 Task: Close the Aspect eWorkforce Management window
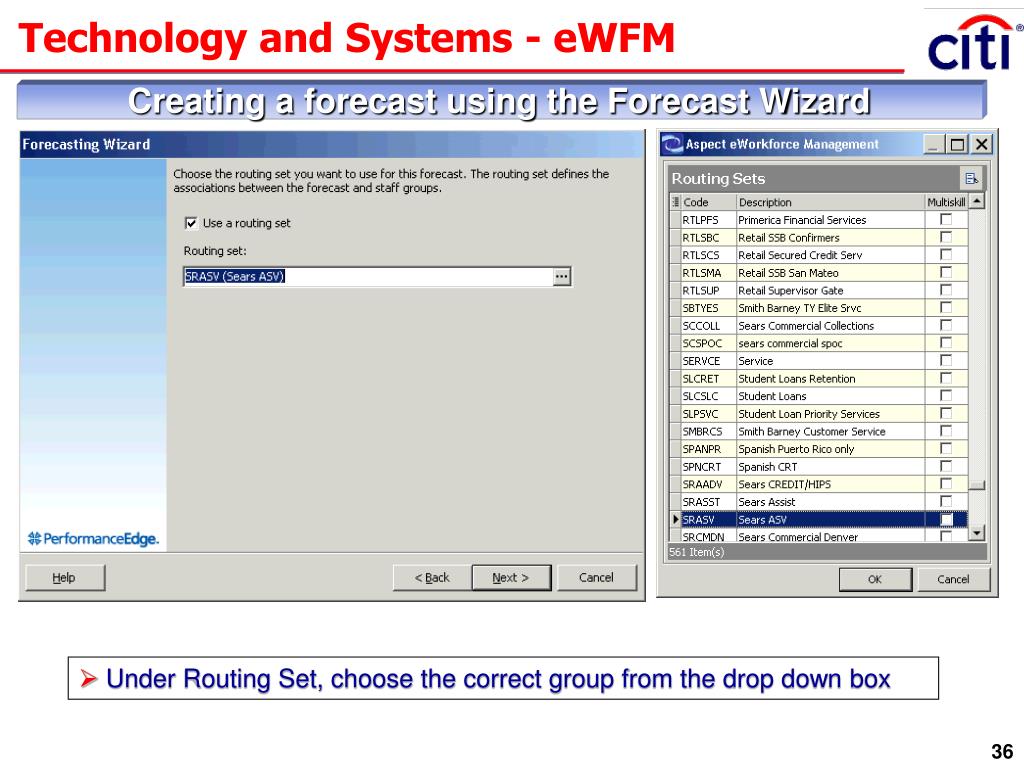[x=981, y=144]
